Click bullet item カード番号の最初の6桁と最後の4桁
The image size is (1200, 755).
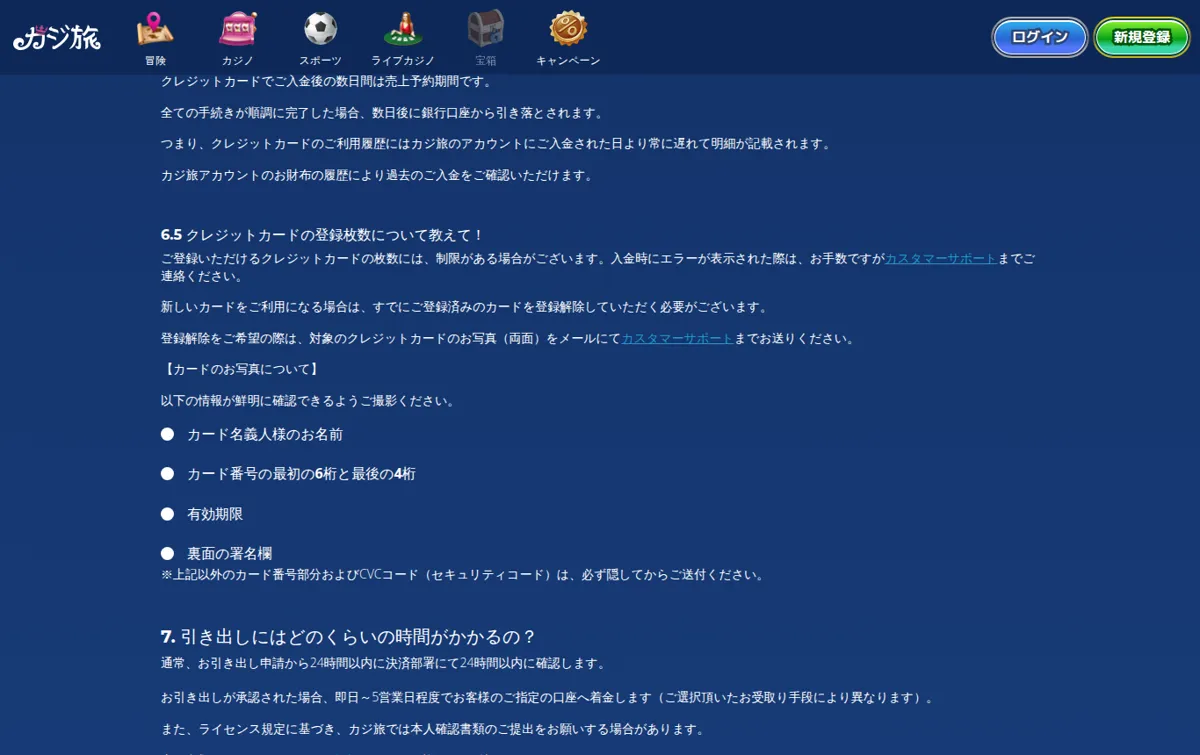(x=301, y=474)
